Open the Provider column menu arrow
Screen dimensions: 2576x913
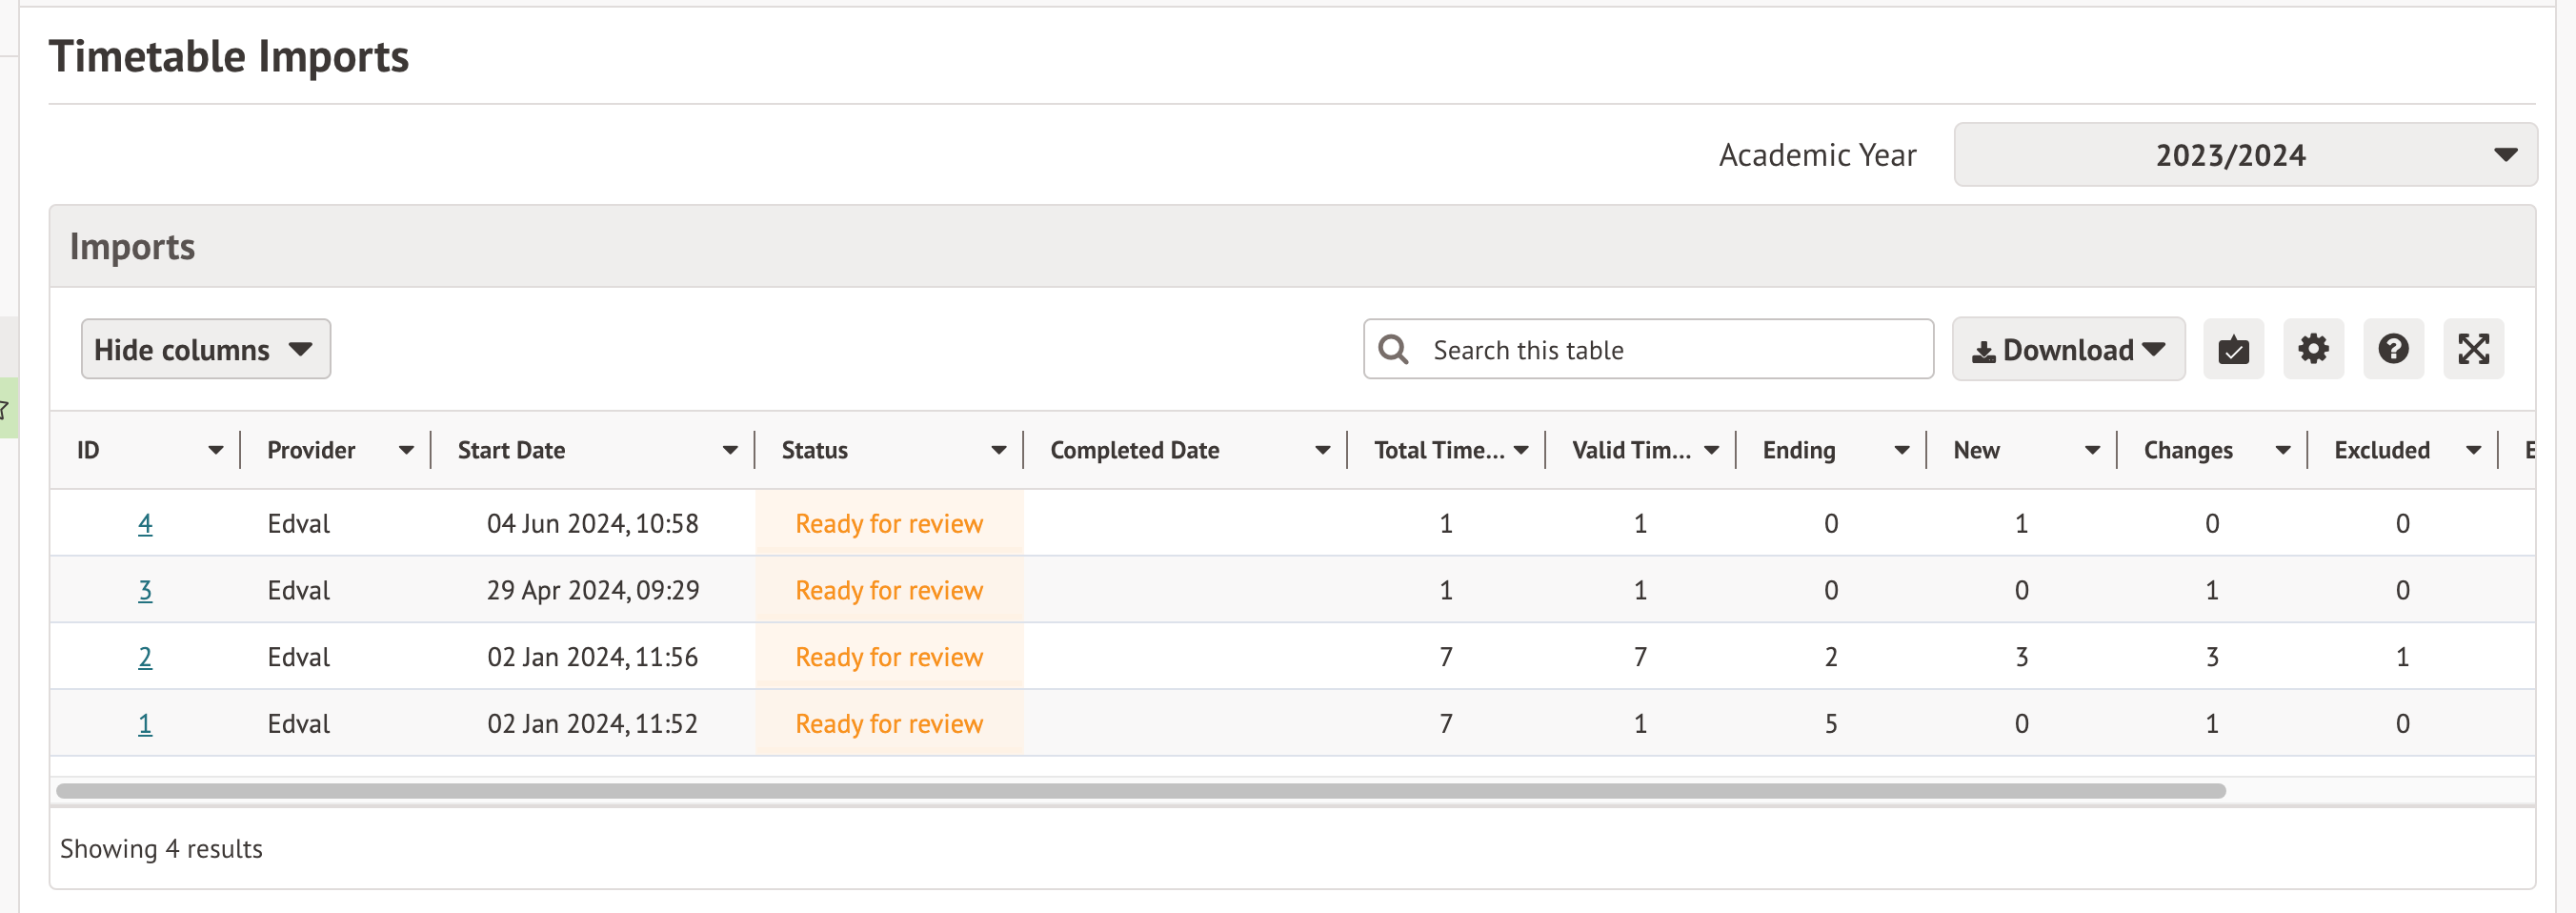pos(406,450)
